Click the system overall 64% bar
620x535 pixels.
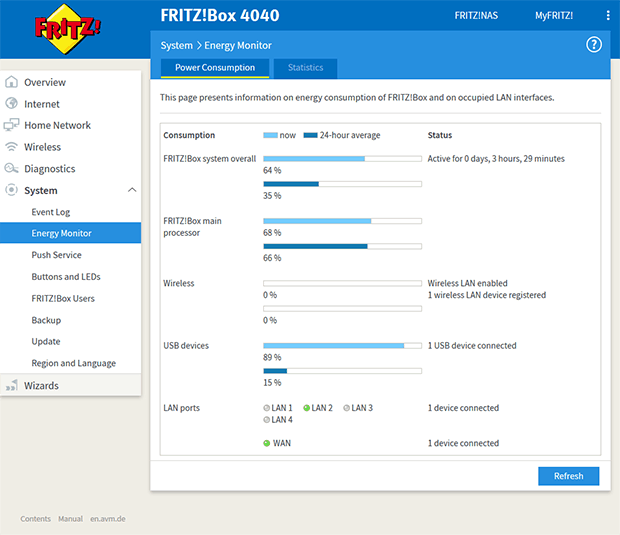coord(342,159)
